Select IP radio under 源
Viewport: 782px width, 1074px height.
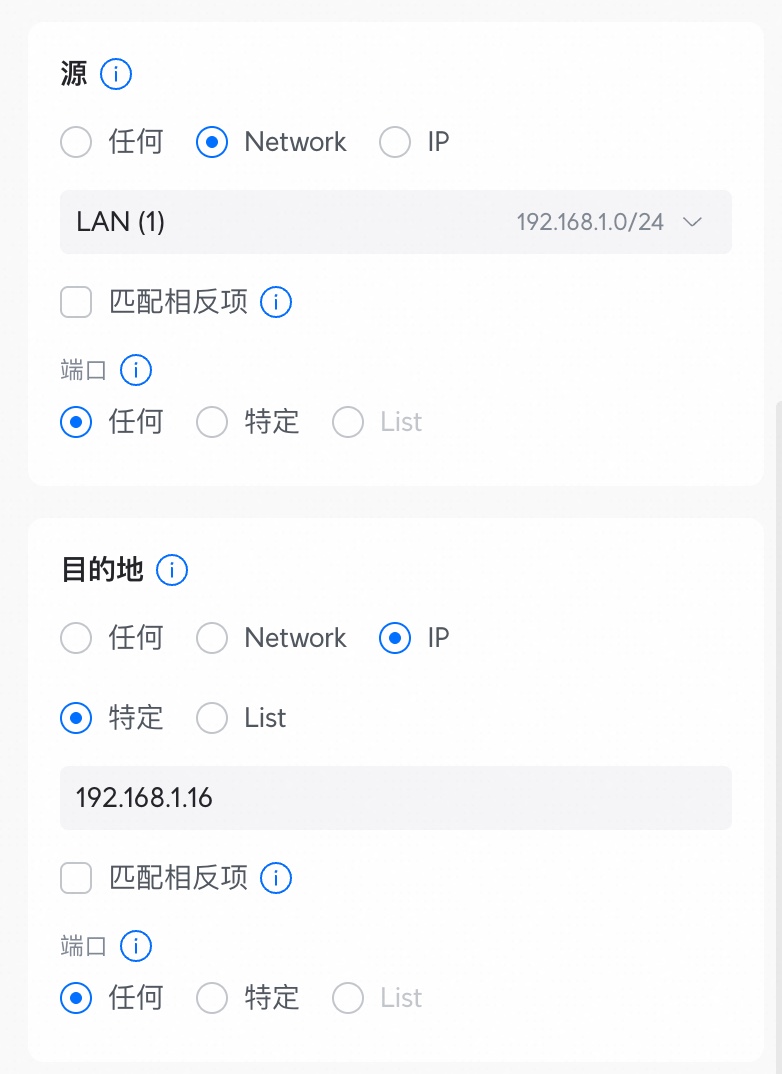[x=395, y=142]
